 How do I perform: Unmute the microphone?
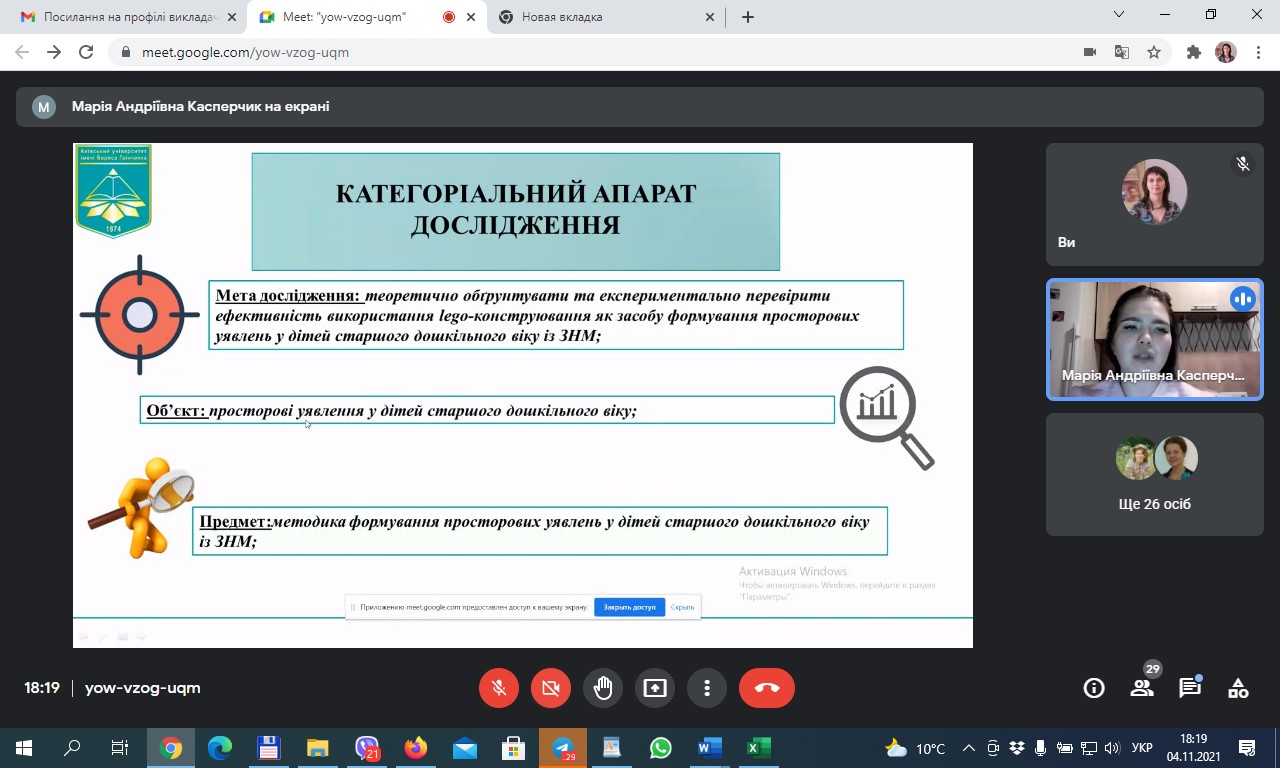pyautogui.click(x=499, y=687)
